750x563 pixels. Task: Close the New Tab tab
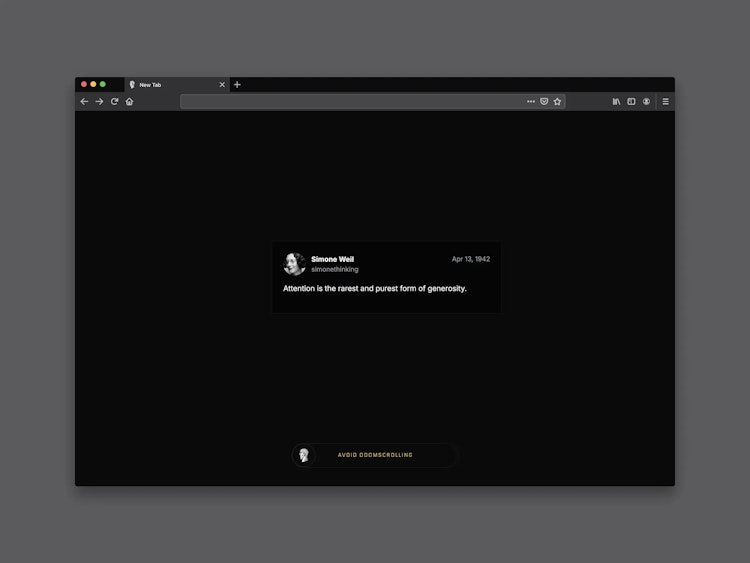click(x=222, y=85)
